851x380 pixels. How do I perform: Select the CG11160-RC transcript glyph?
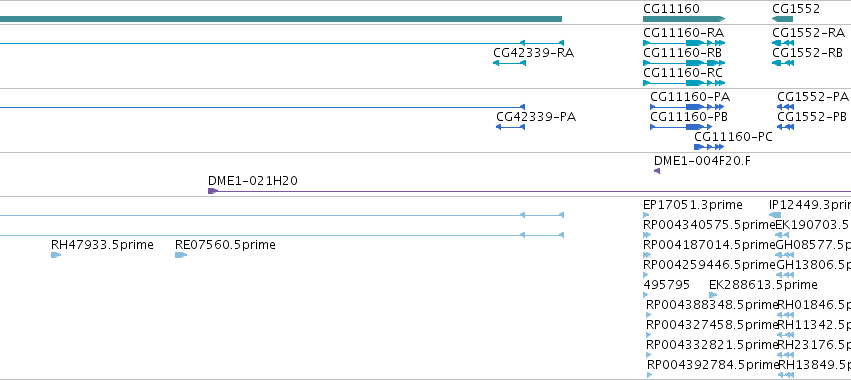(684, 83)
